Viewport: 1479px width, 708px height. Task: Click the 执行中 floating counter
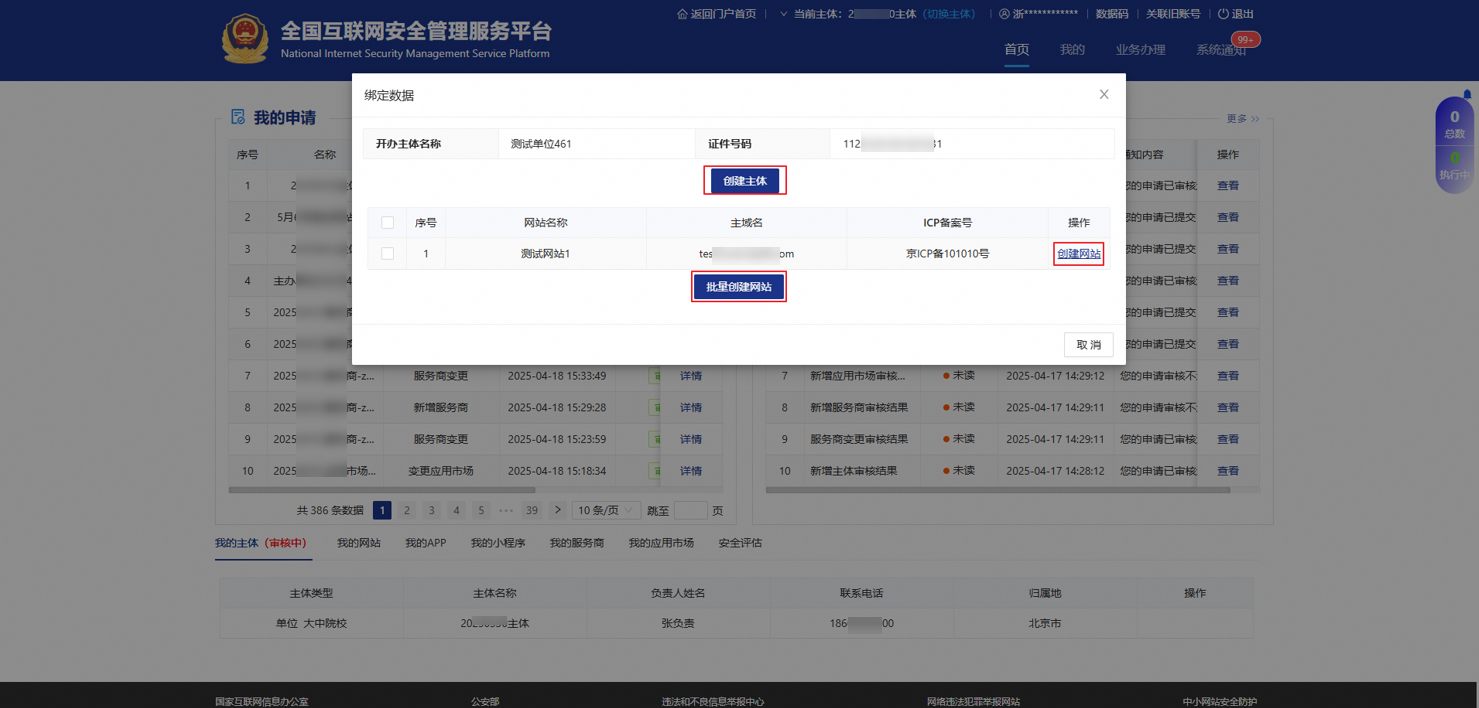click(x=1454, y=165)
